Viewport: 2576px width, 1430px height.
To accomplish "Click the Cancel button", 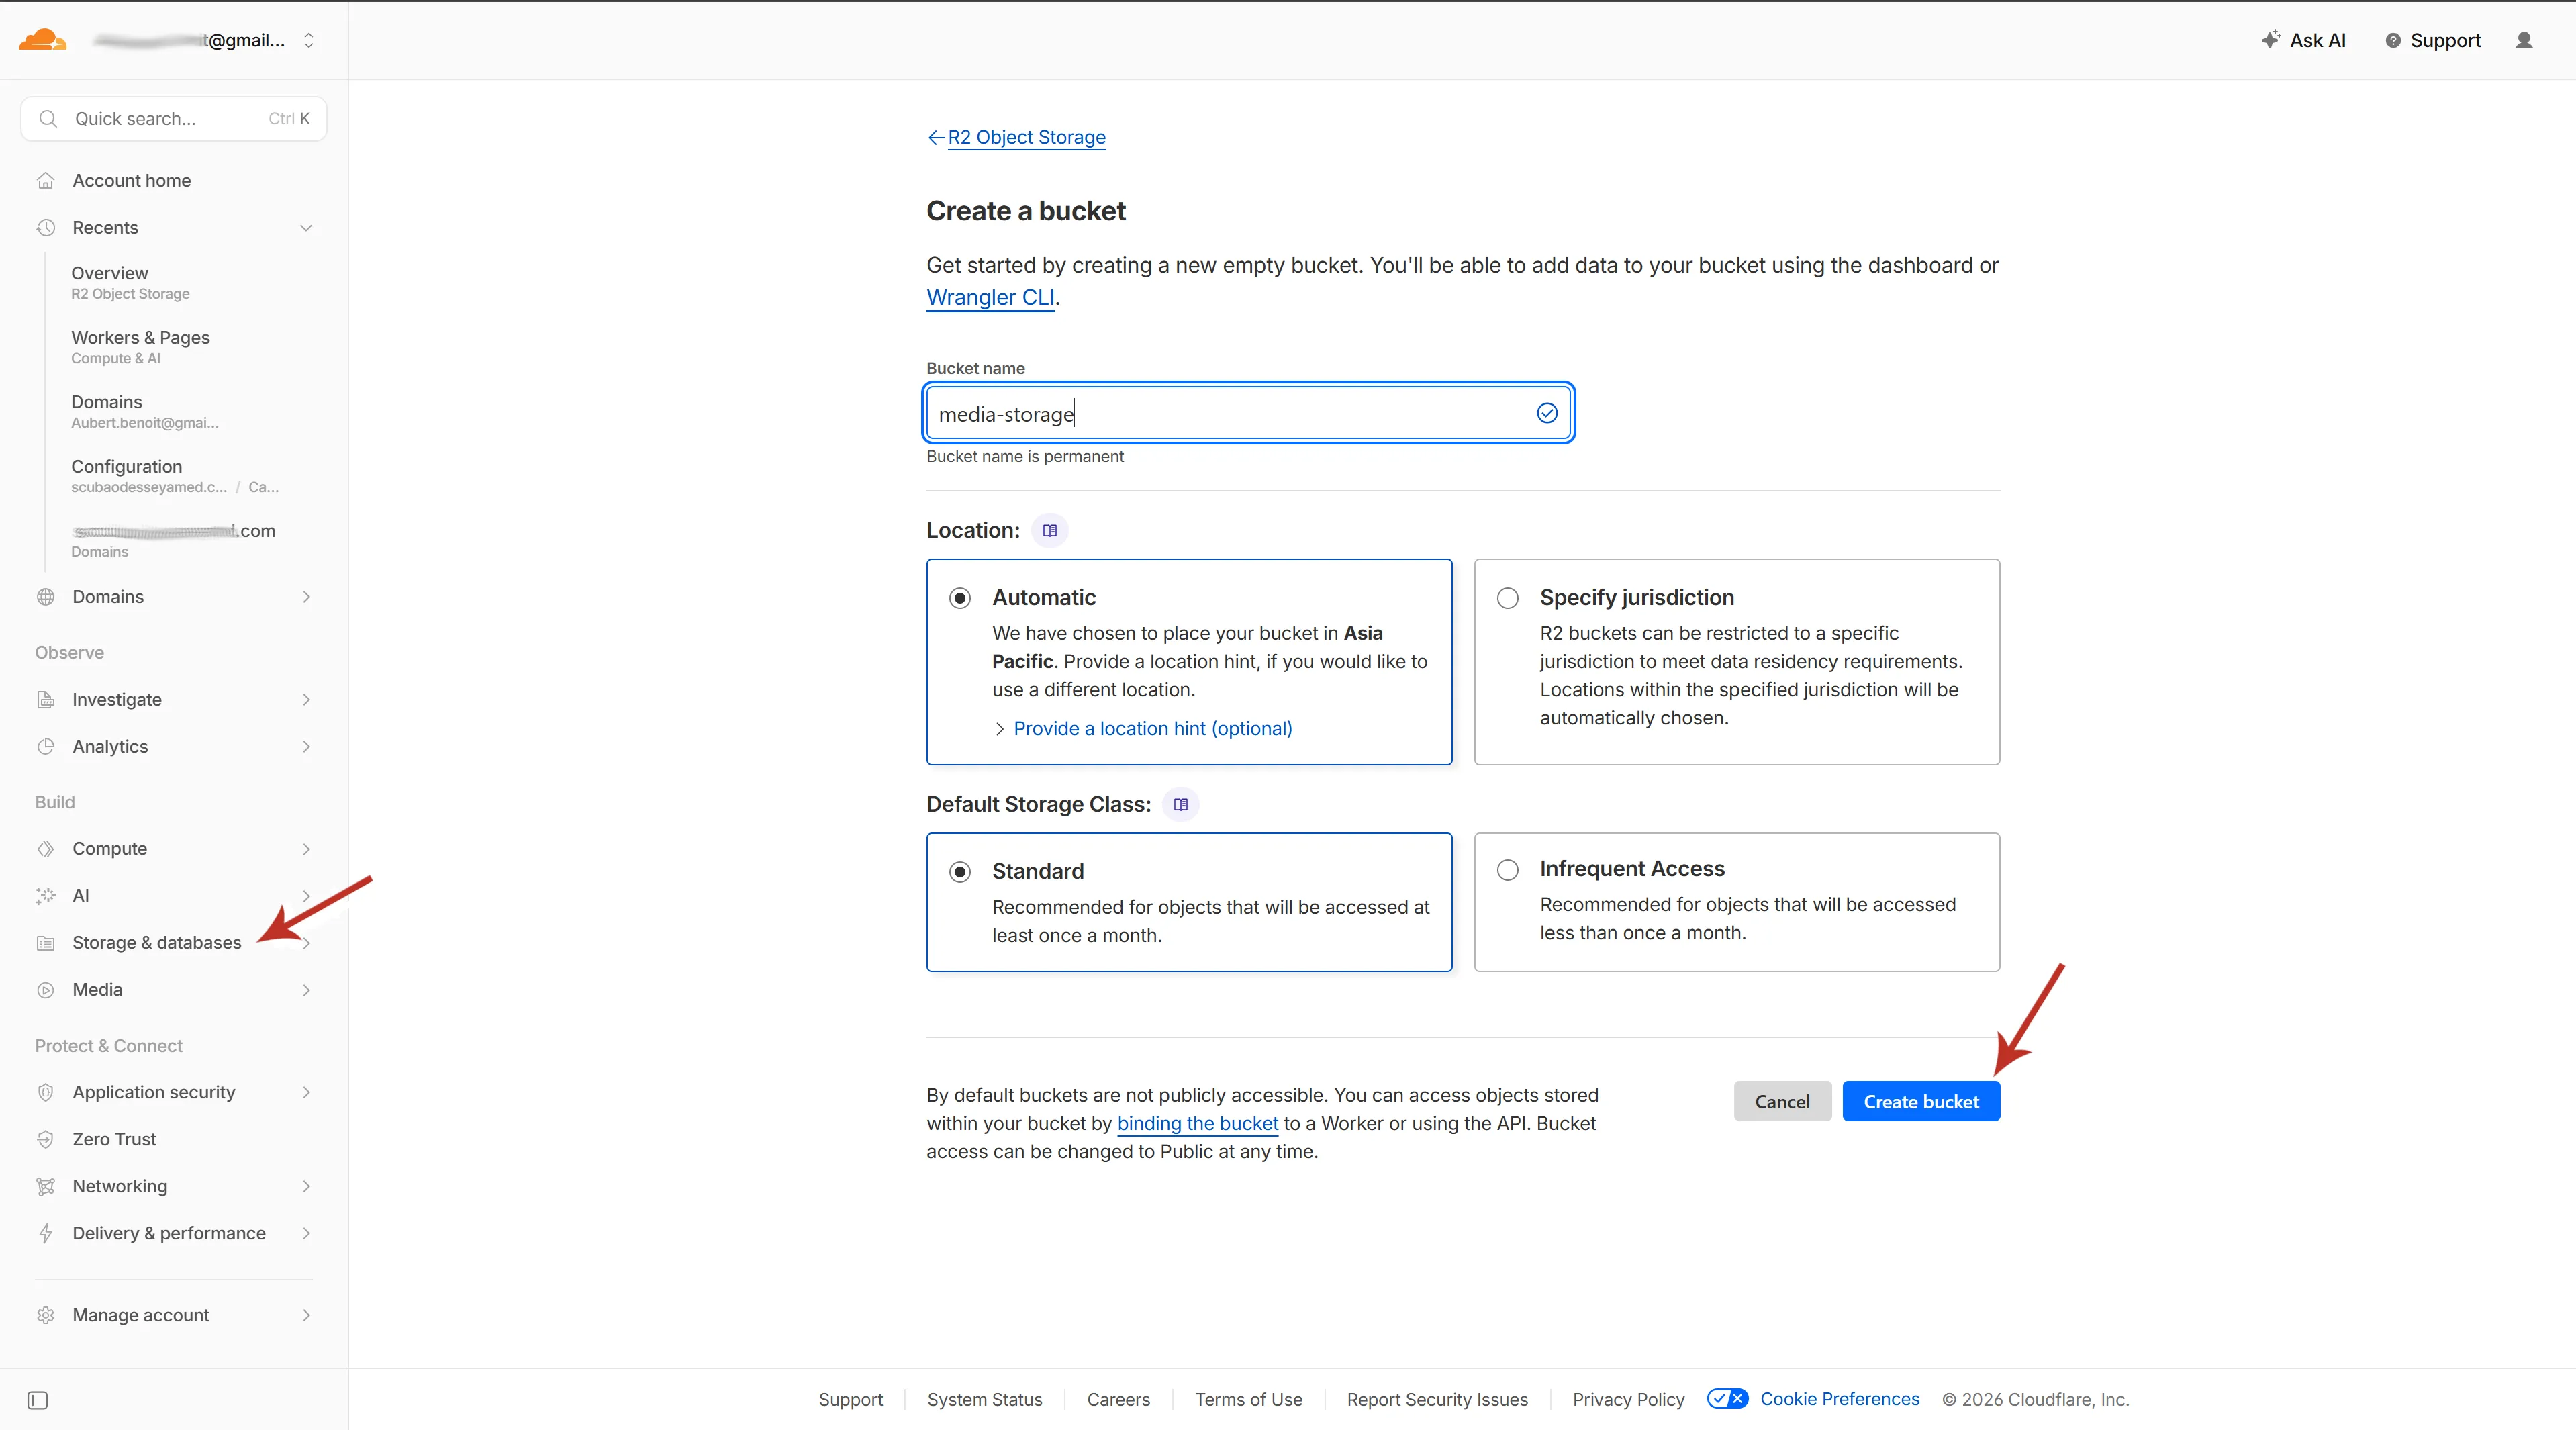I will click(1782, 1101).
